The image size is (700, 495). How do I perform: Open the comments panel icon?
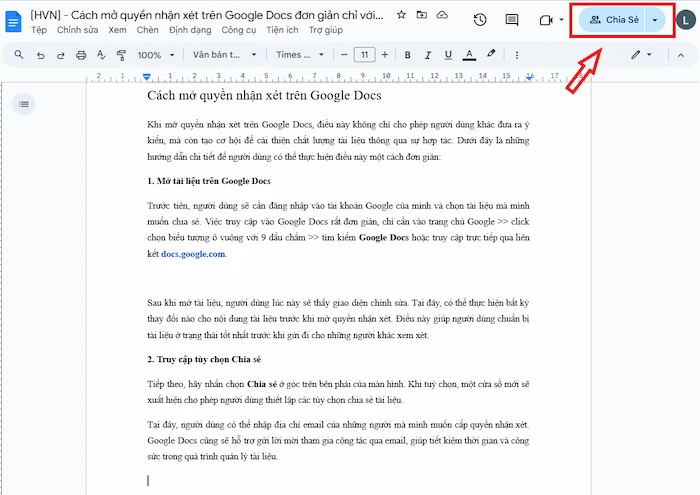pyautogui.click(x=512, y=20)
